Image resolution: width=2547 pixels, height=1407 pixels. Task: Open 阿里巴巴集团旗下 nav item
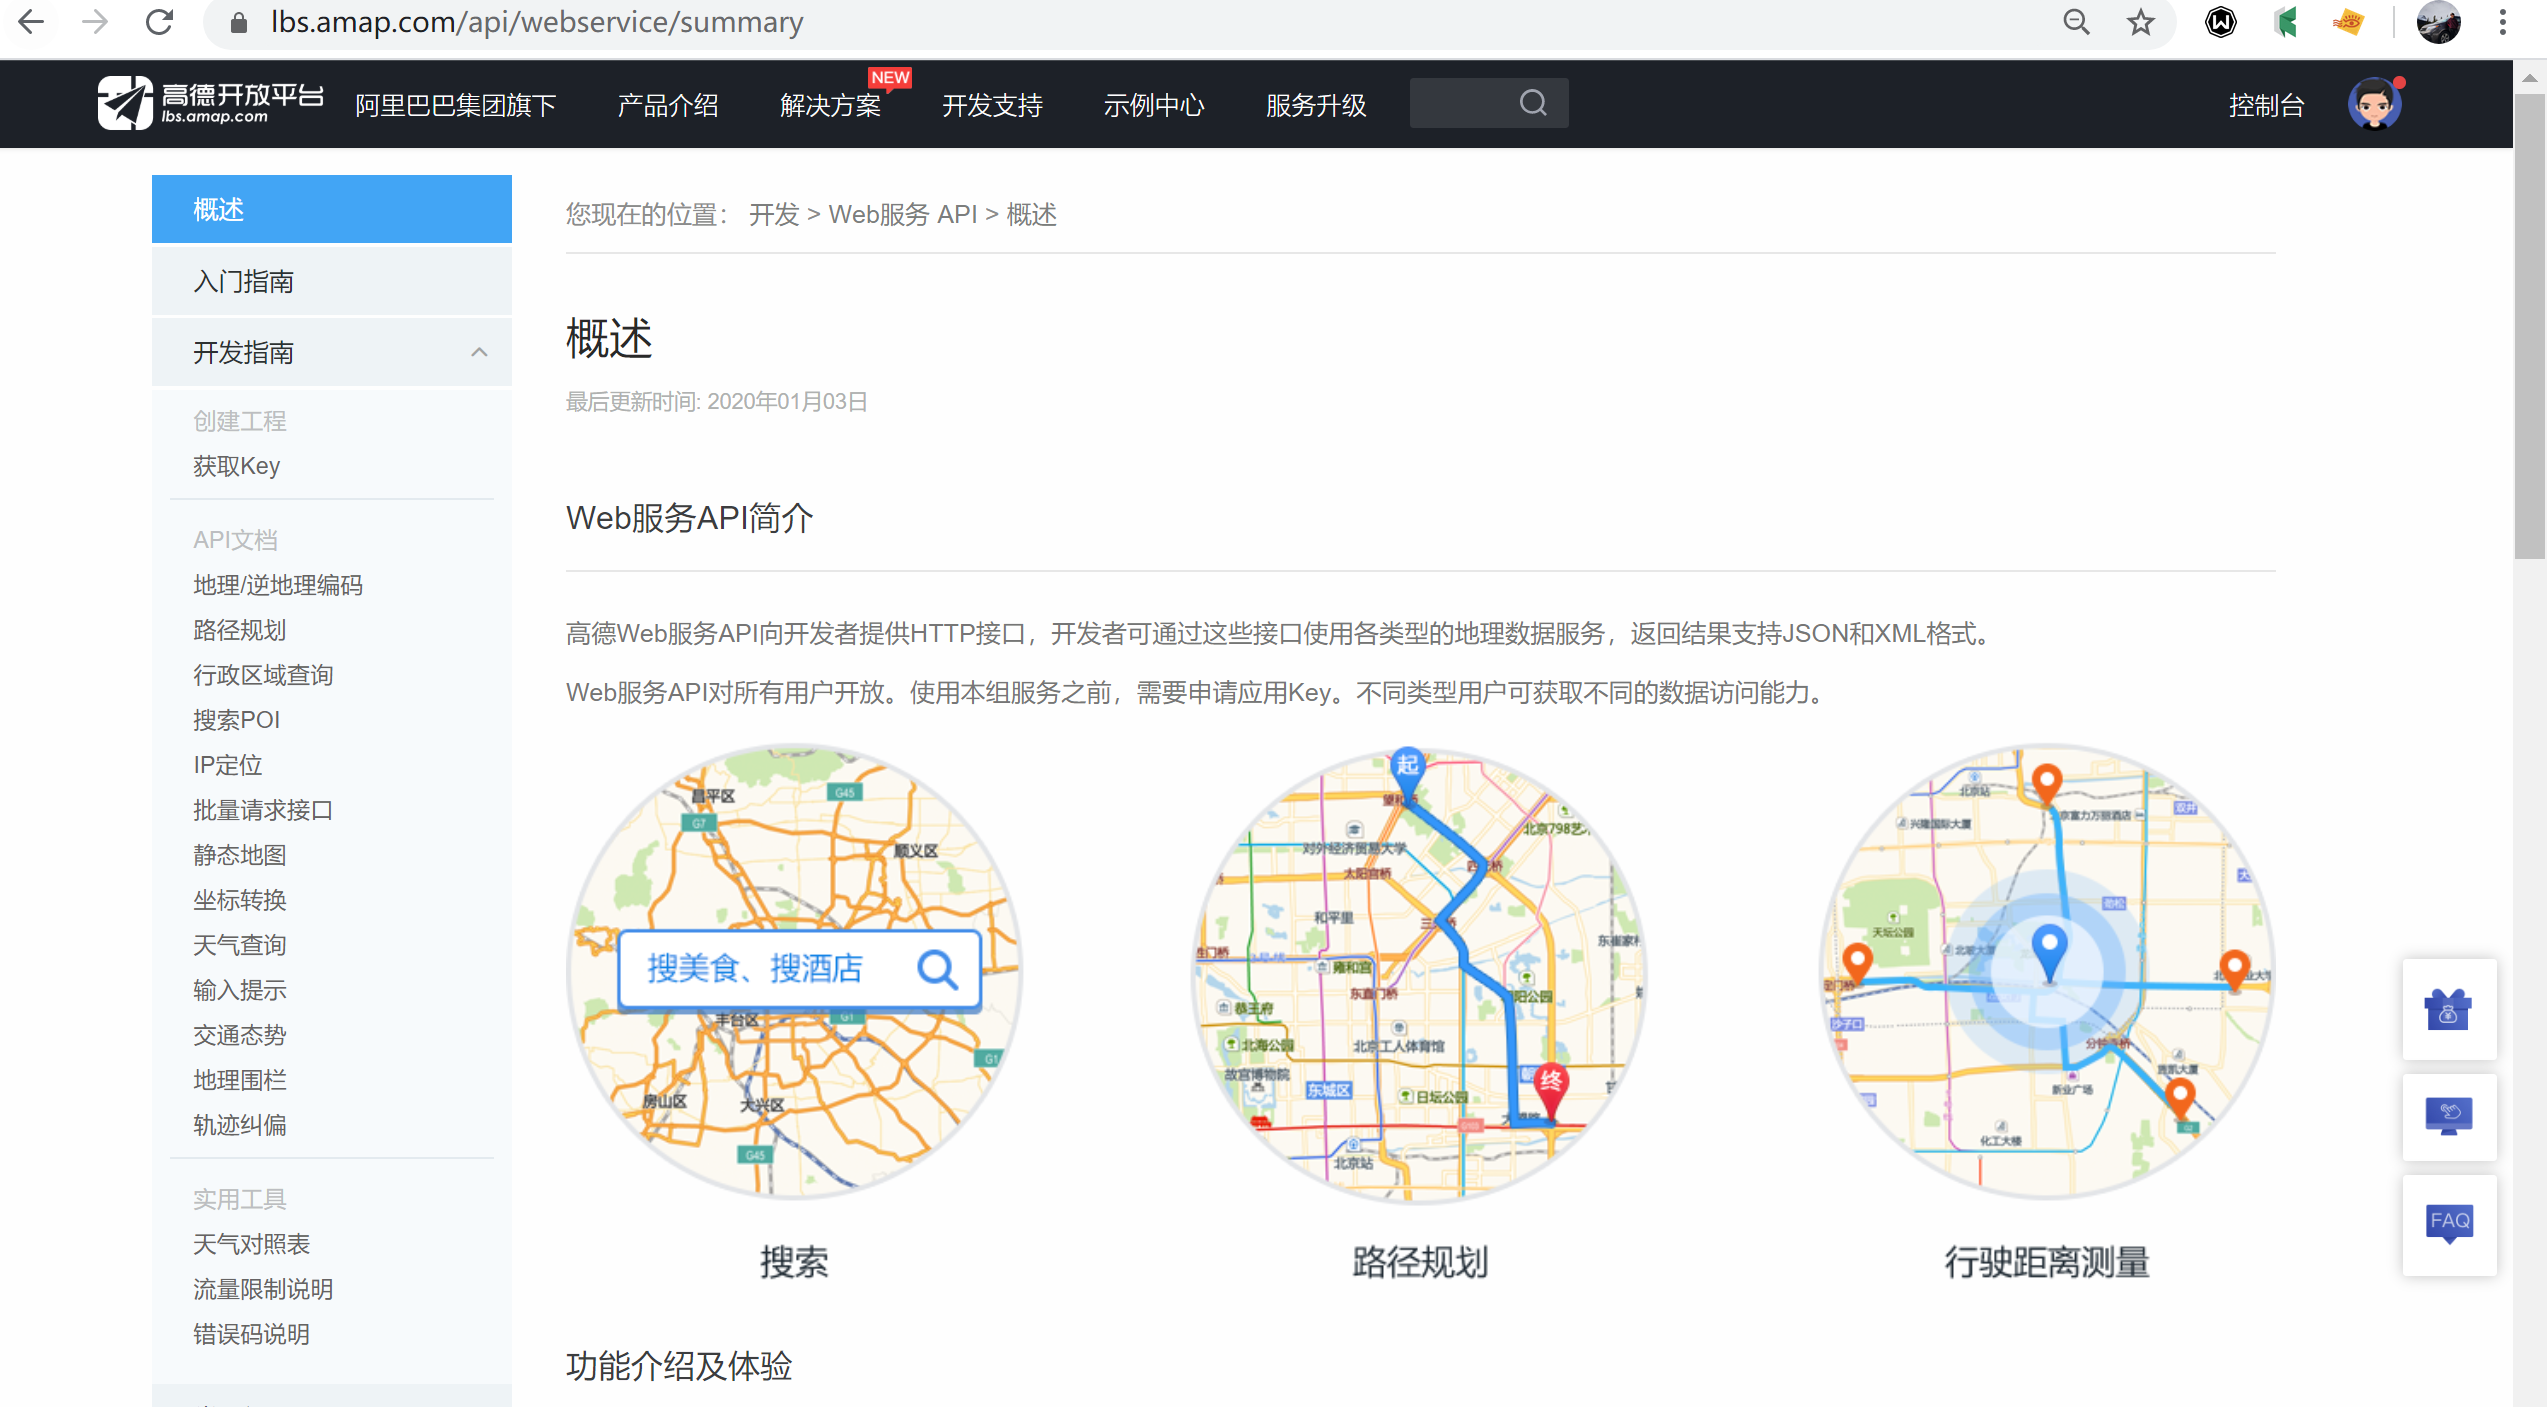coord(455,105)
